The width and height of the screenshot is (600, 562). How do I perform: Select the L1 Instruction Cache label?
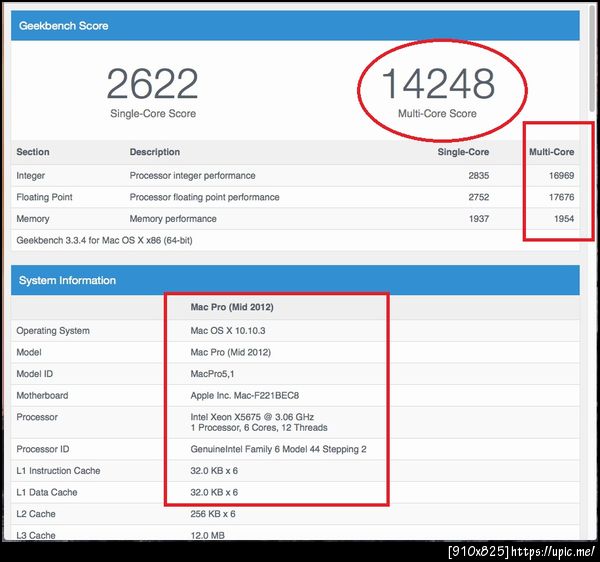point(58,471)
